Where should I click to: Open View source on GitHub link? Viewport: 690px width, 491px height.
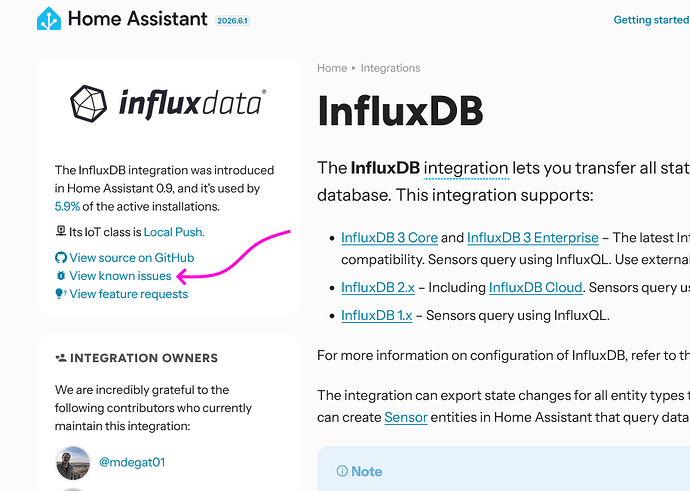click(x=132, y=258)
